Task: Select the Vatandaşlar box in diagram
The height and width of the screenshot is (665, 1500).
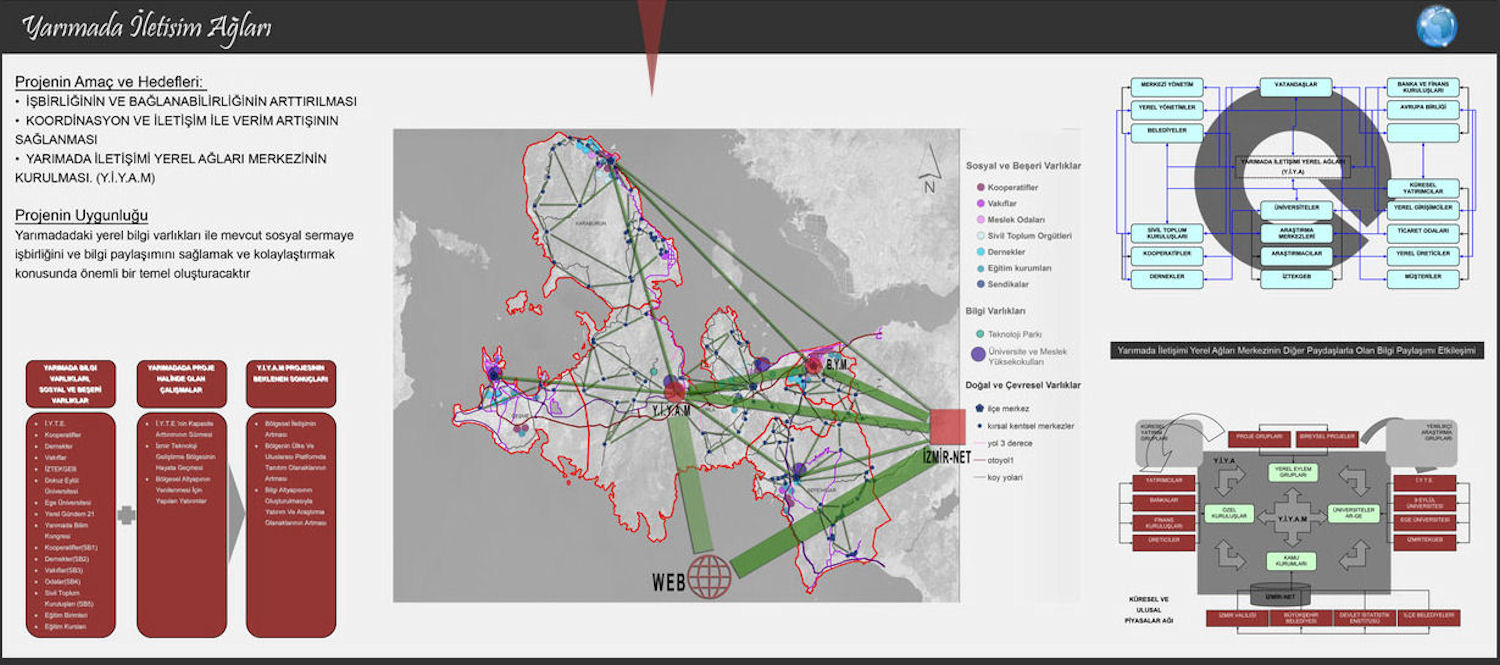Action: [1295, 87]
